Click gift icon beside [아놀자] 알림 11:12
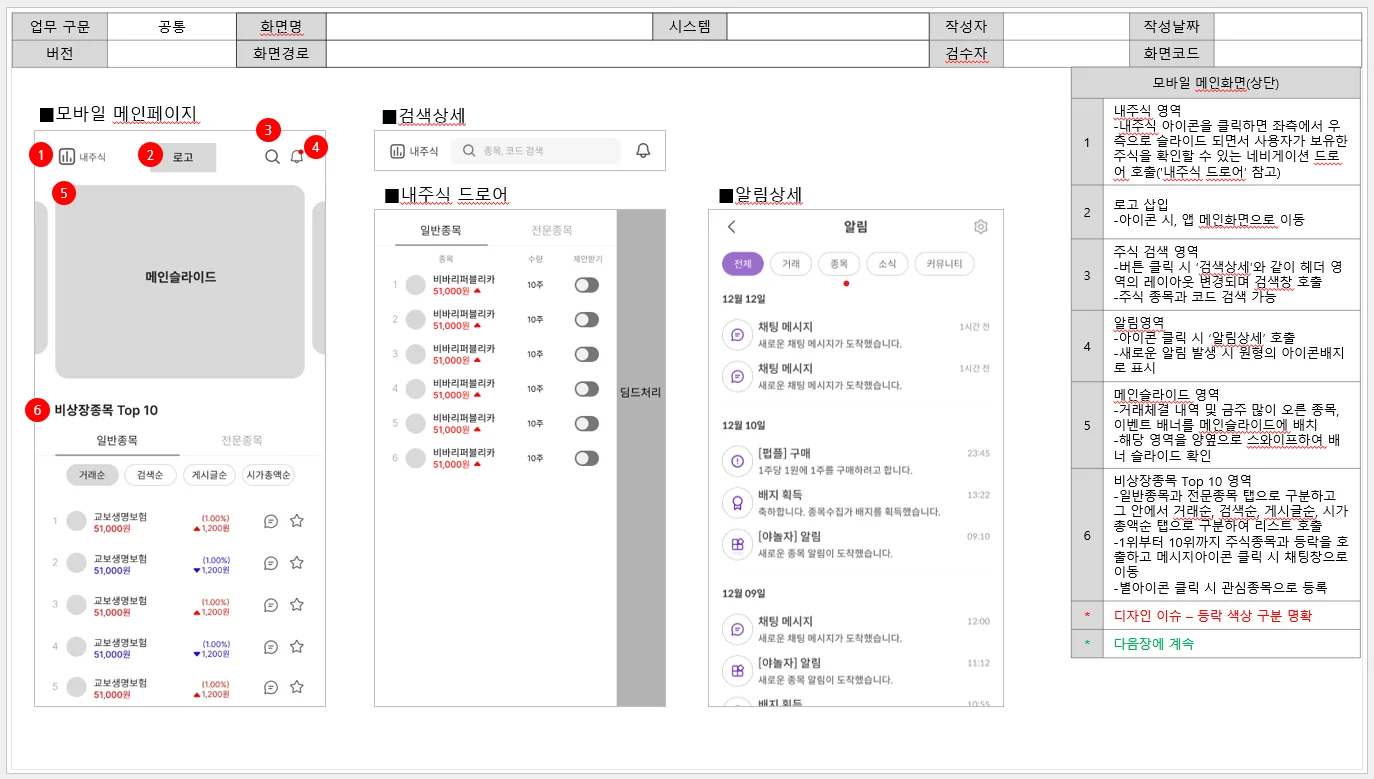Screen dimensions: 1374x779 tap(737, 671)
